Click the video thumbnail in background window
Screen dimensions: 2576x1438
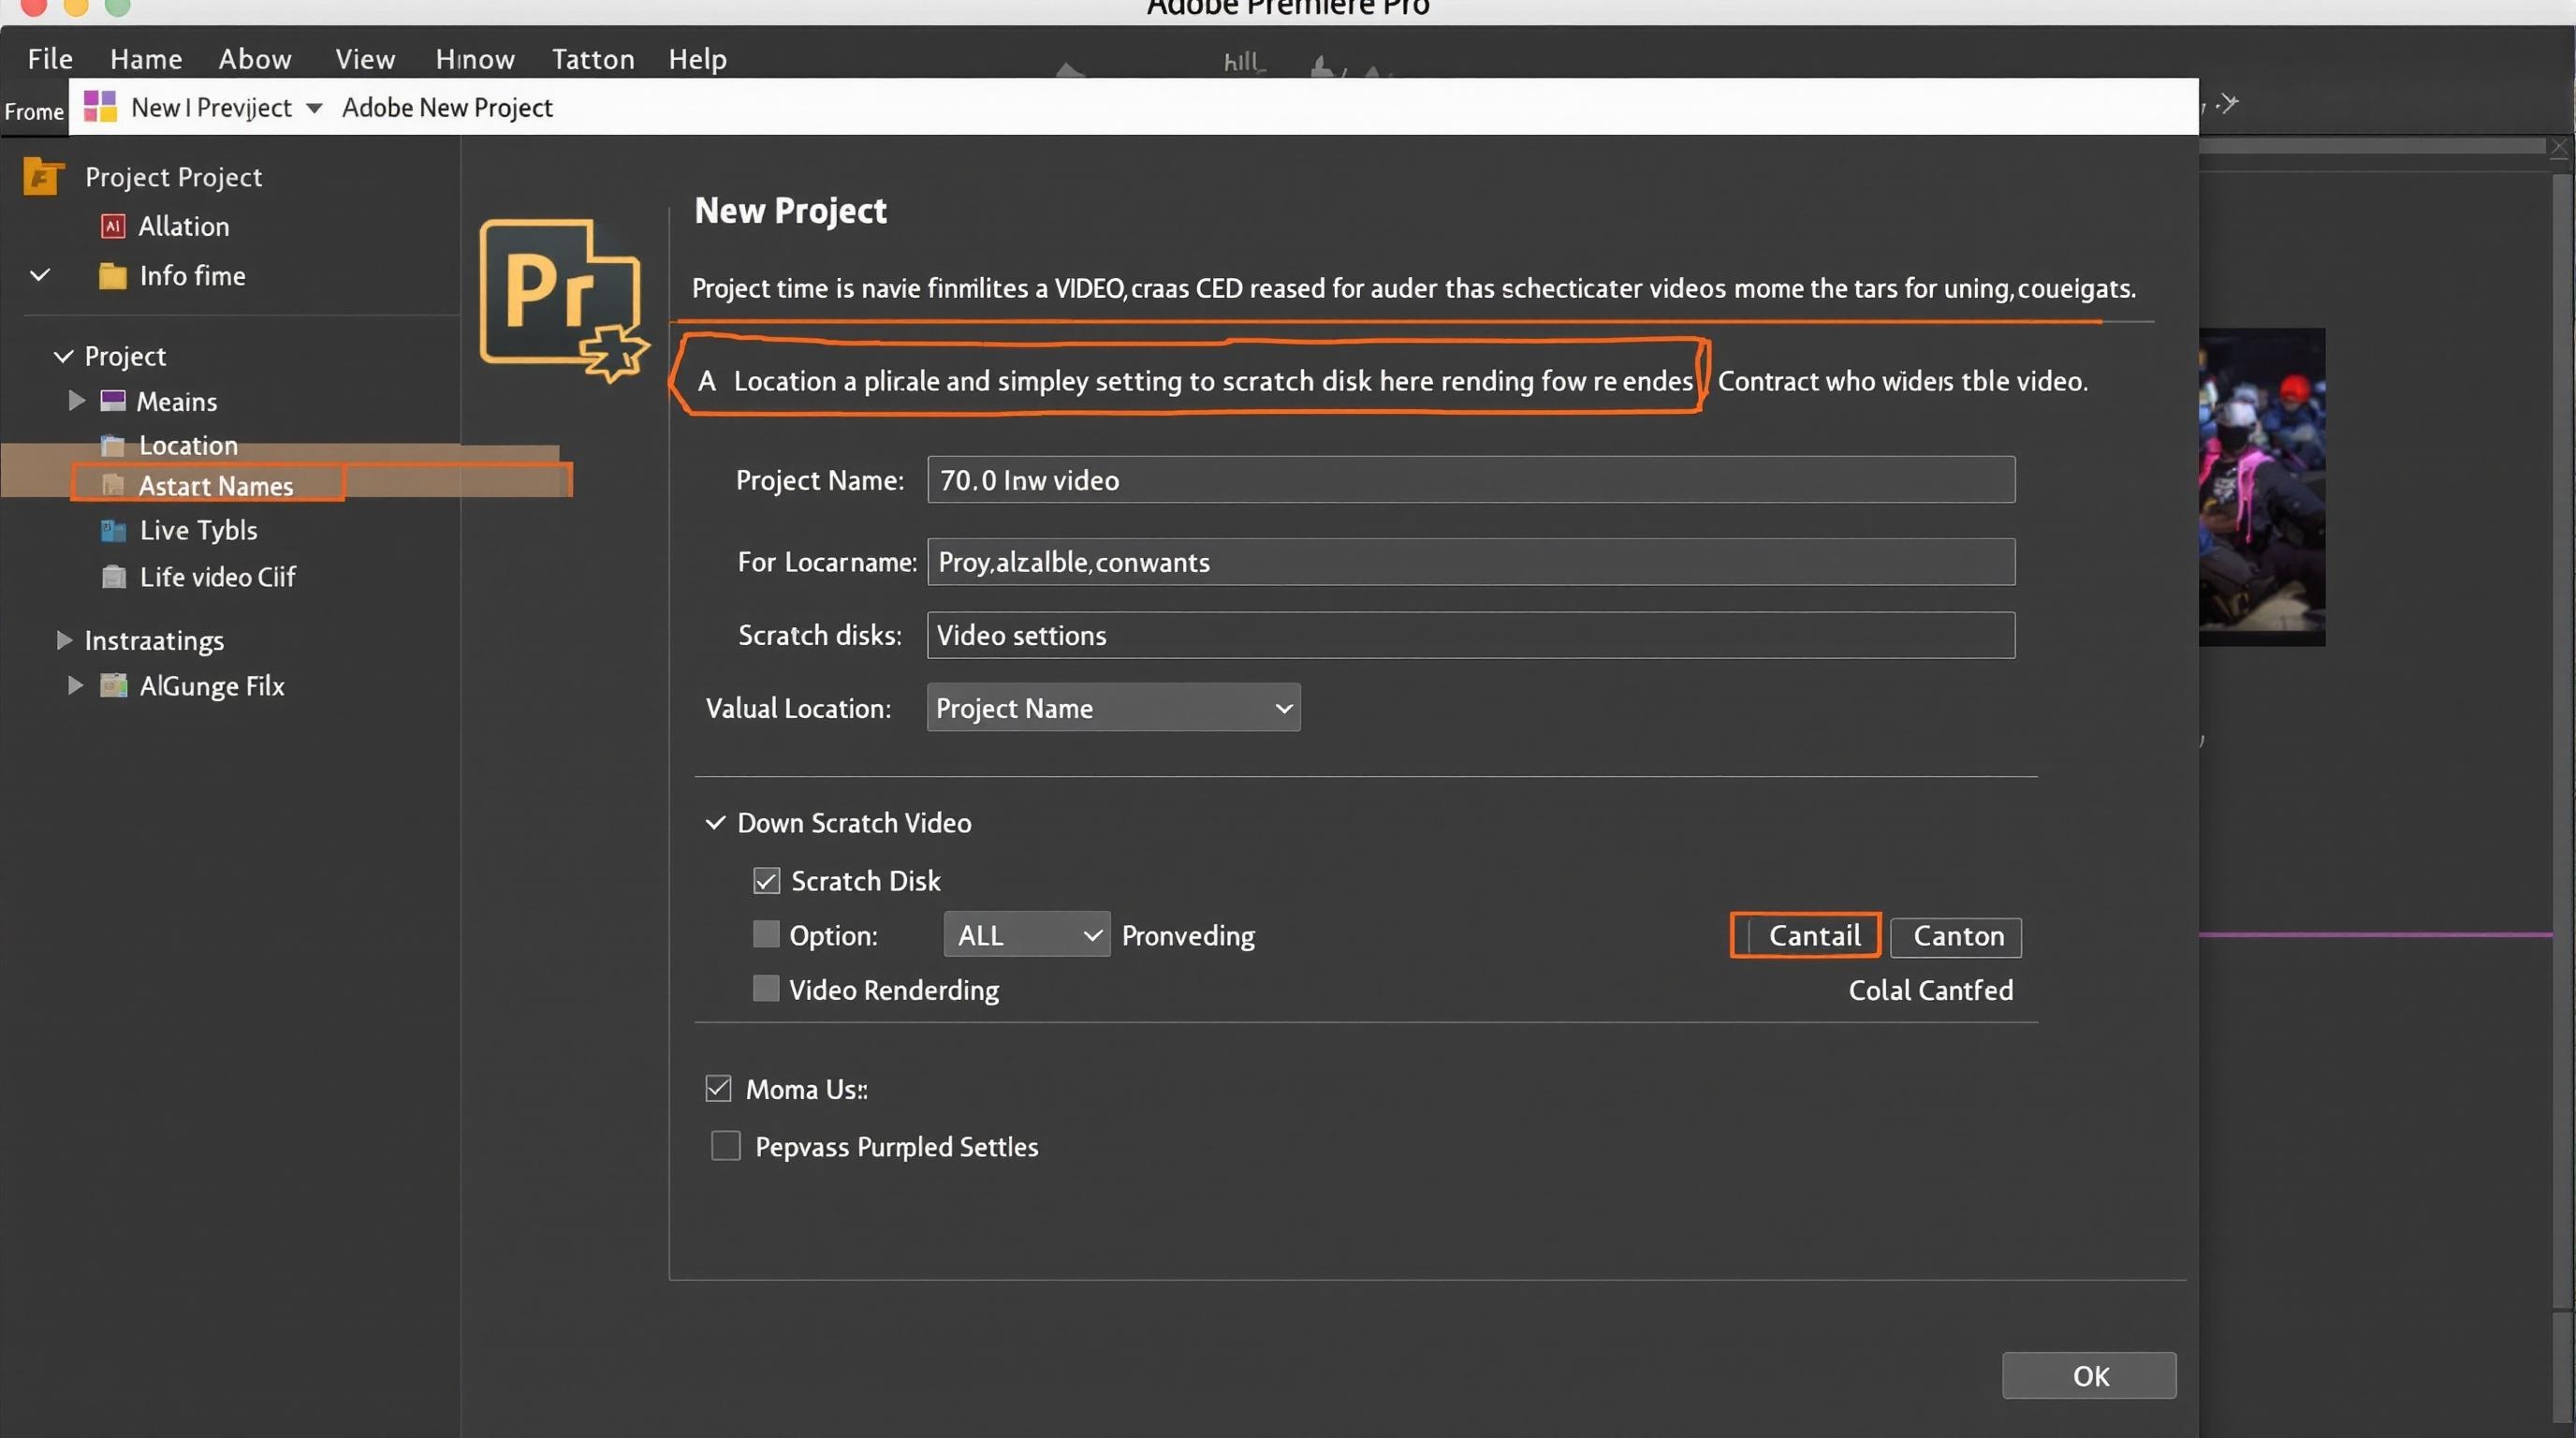2261,487
